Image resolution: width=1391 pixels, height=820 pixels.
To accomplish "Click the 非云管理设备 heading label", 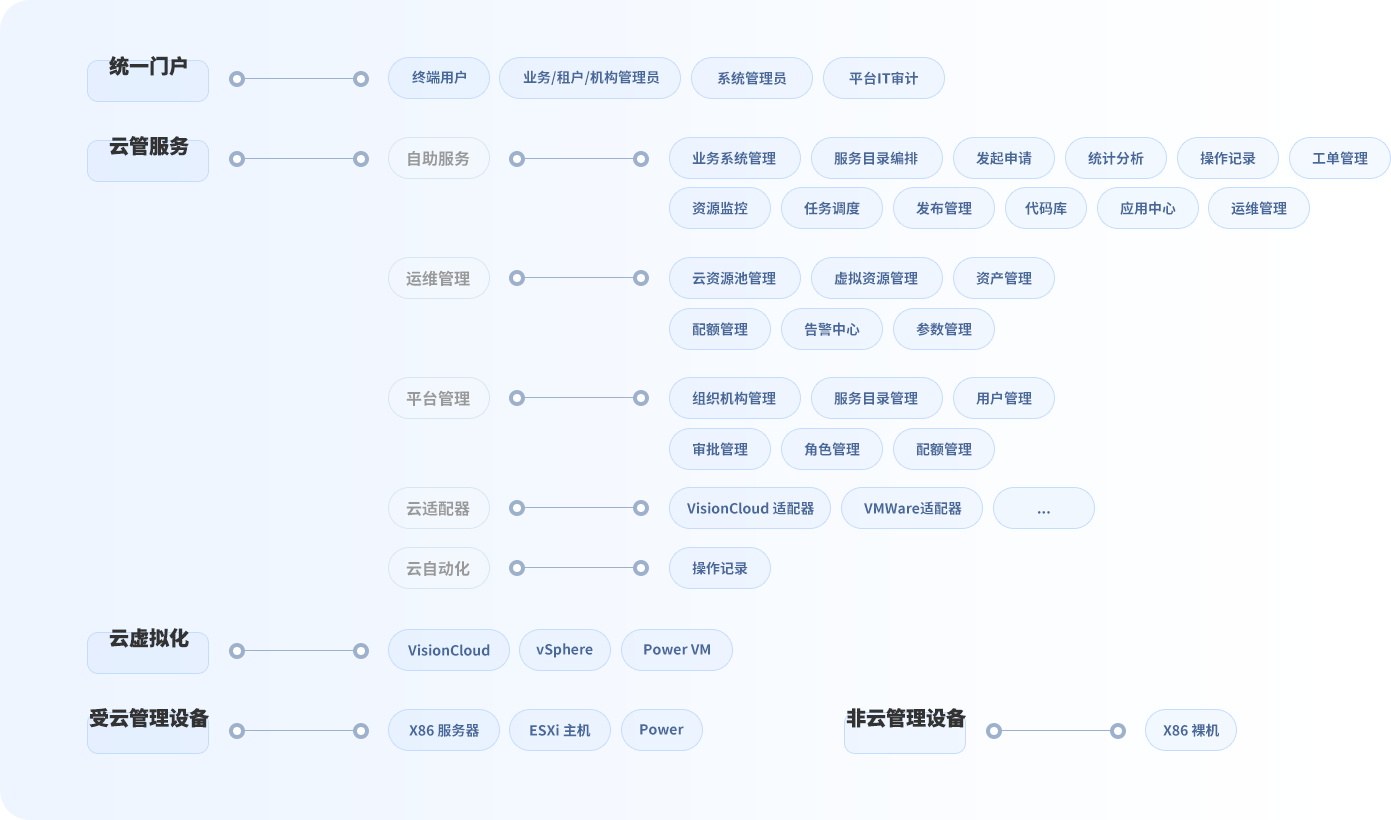I will (905, 718).
